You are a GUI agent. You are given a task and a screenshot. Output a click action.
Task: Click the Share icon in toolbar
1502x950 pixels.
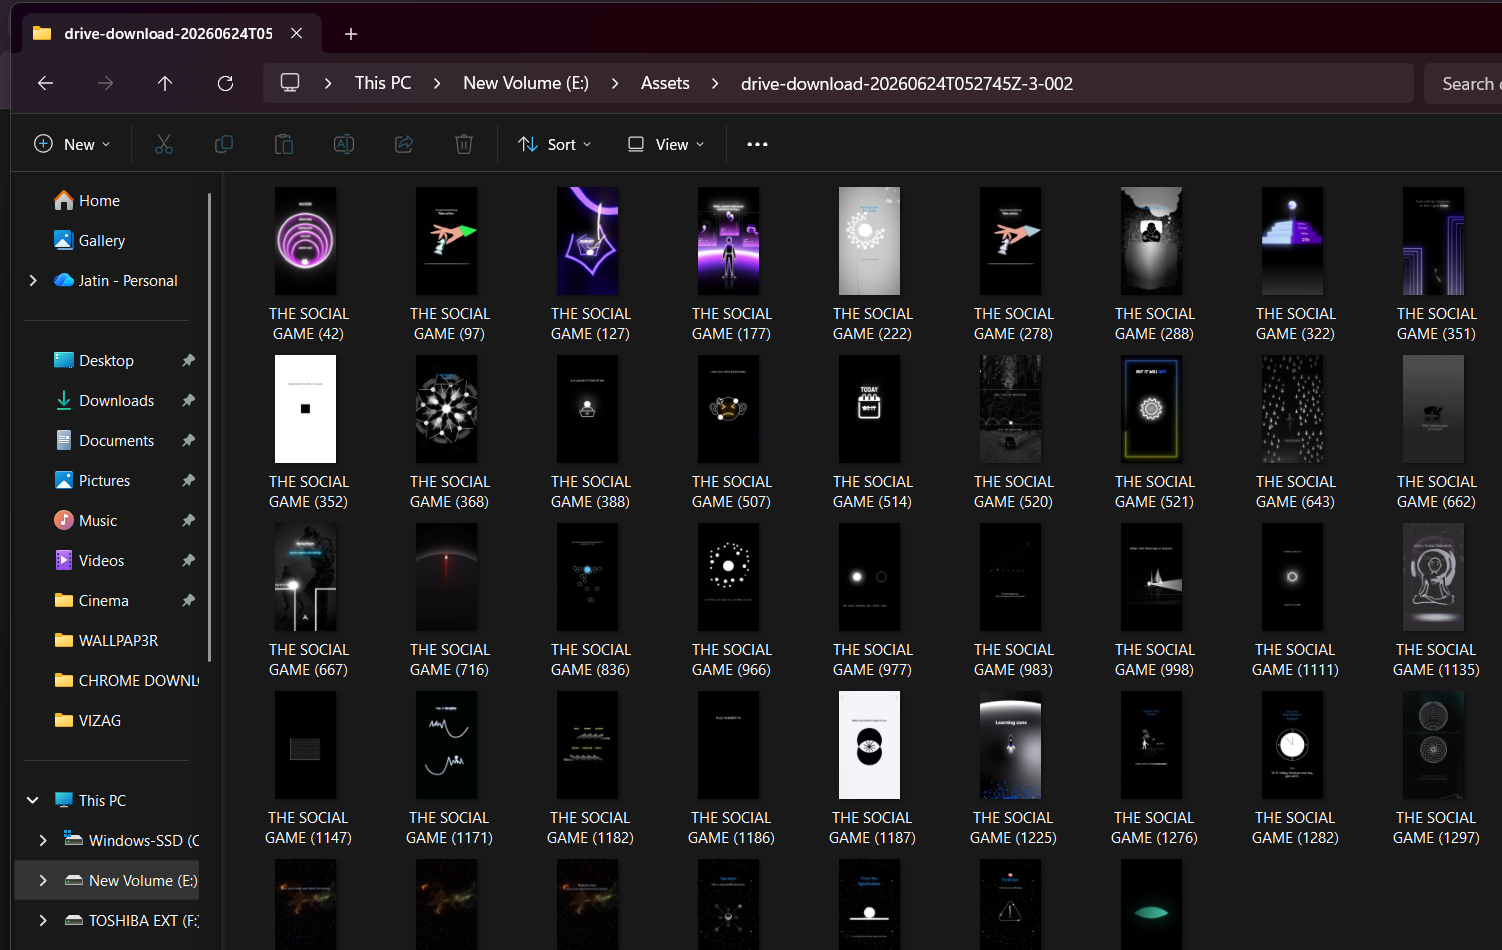click(x=404, y=144)
